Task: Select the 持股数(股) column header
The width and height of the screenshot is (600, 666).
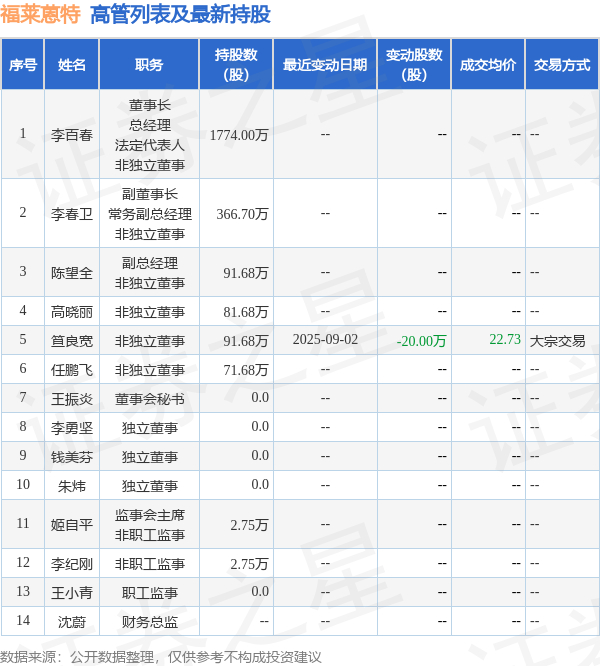Action: click(236, 65)
